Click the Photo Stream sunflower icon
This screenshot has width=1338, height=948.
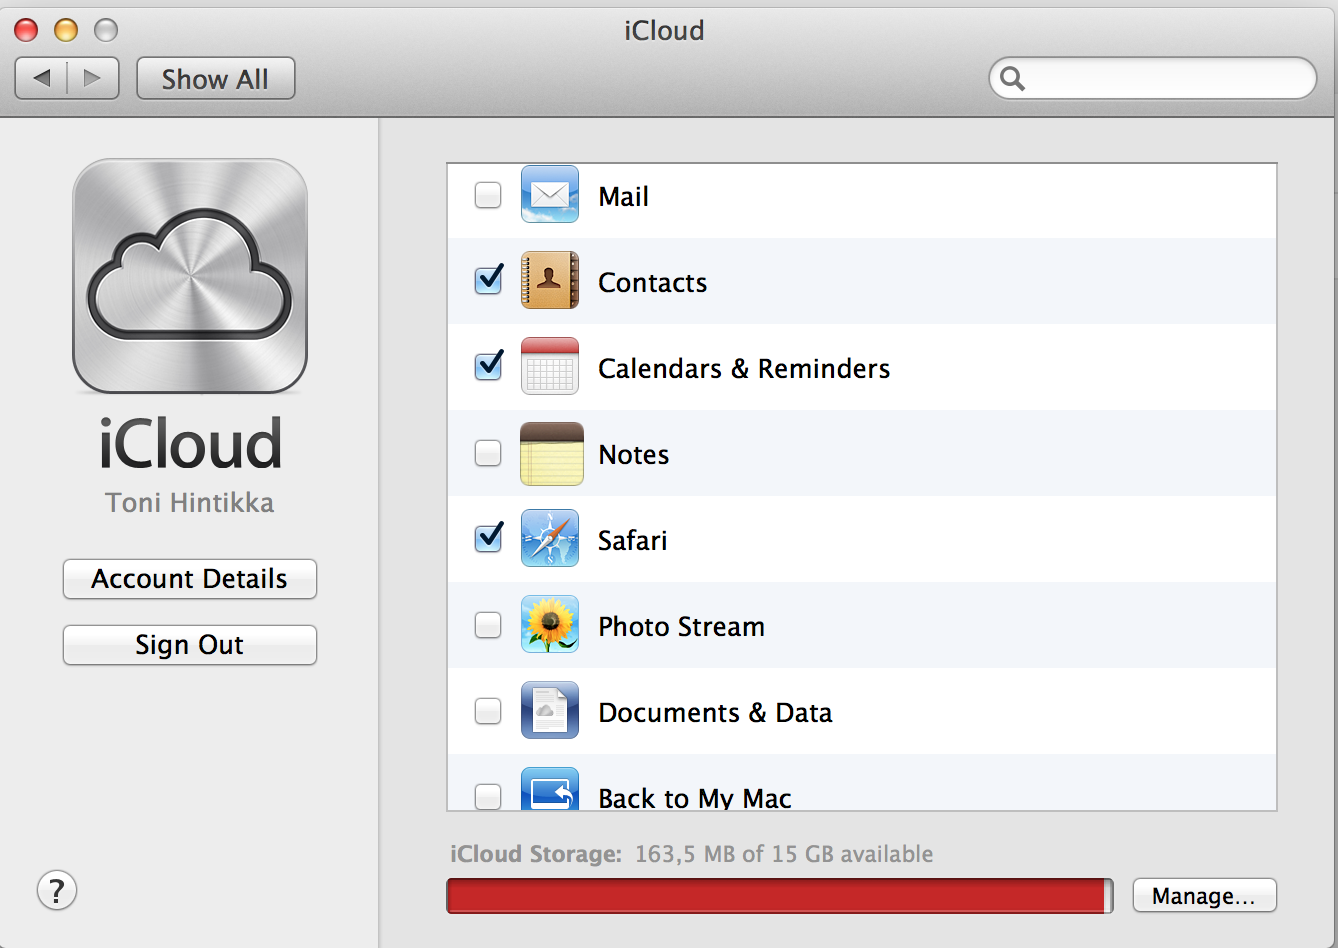[550, 624]
